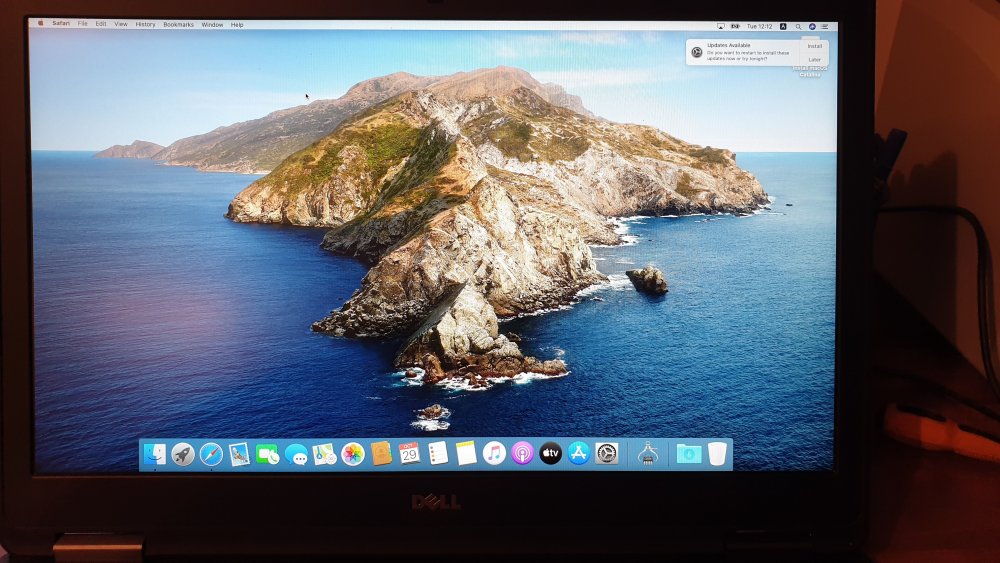Open the Apple menu

pyautogui.click(x=41, y=24)
